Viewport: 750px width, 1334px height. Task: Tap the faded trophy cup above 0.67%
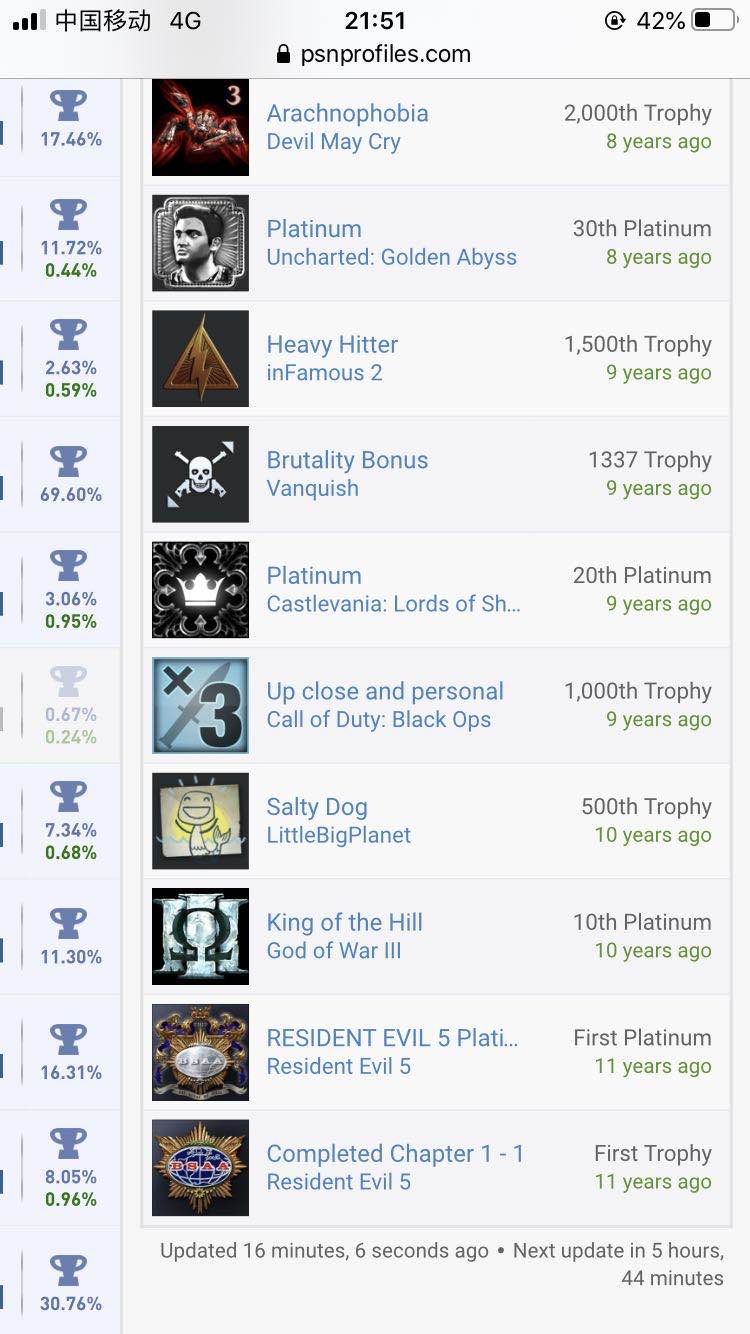(x=68, y=681)
